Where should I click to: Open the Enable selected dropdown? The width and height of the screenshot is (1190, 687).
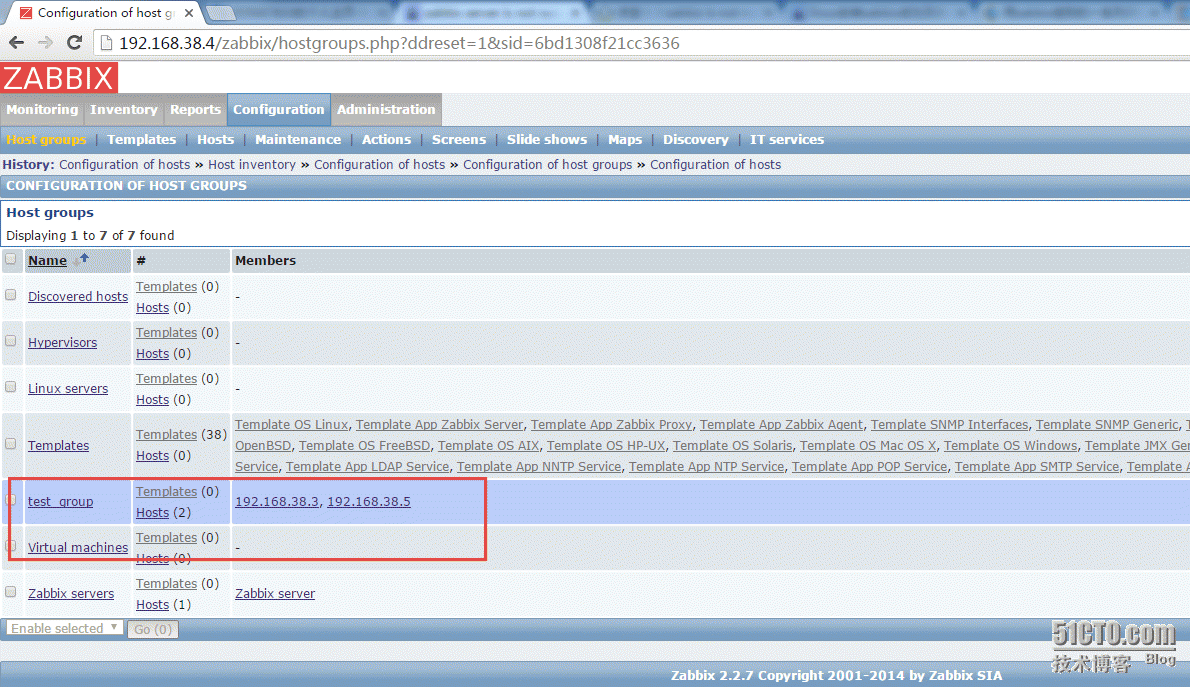point(65,628)
